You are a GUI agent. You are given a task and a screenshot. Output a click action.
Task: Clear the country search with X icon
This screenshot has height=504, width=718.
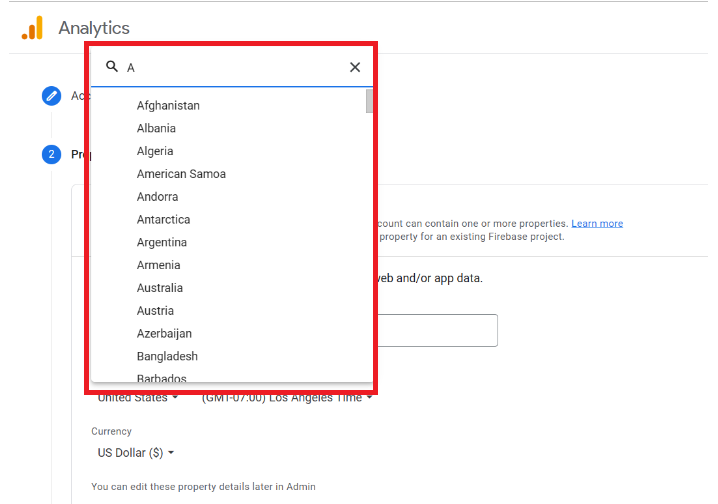pos(355,67)
